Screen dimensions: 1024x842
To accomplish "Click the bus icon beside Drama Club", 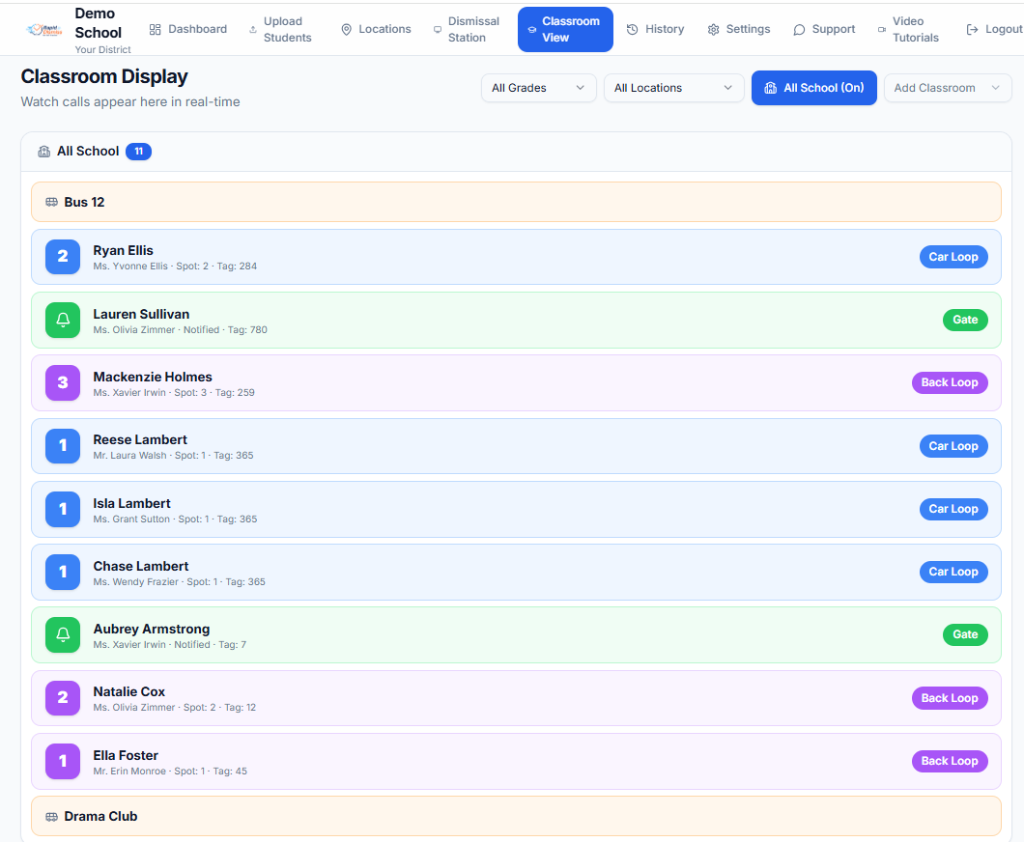I will click(x=52, y=817).
